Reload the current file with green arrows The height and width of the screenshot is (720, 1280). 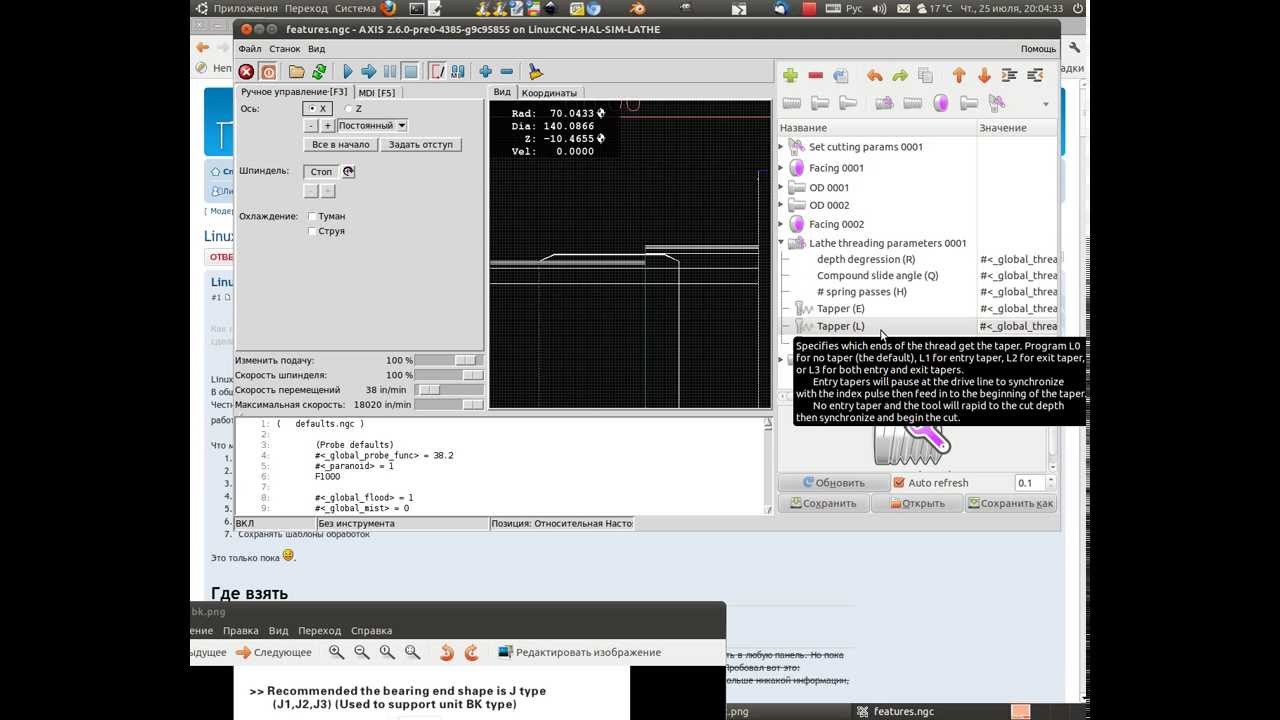[319, 72]
